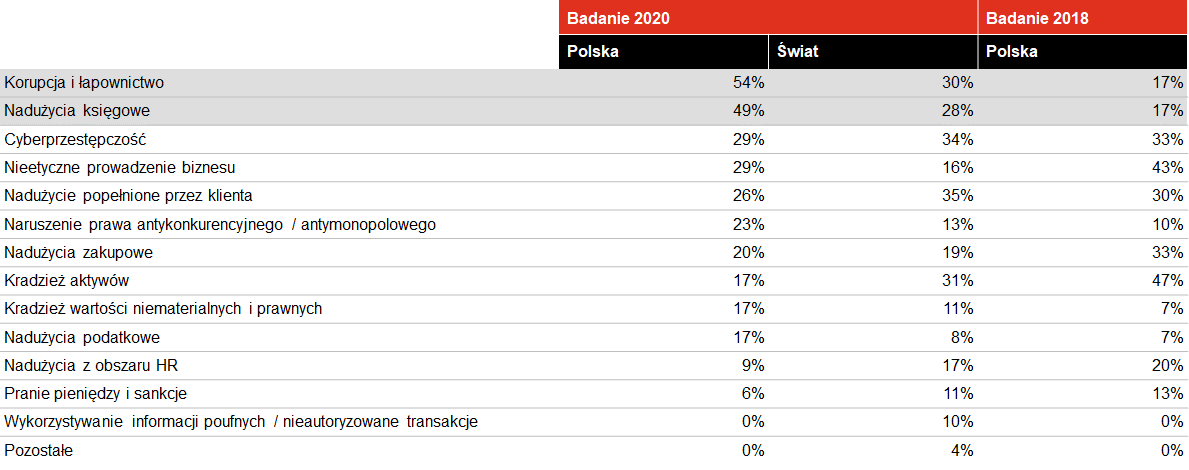The height and width of the screenshot is (470, 1189).
Task: Click Pranie pieniędzy i sankcje label
Action: tap(96, 394)
